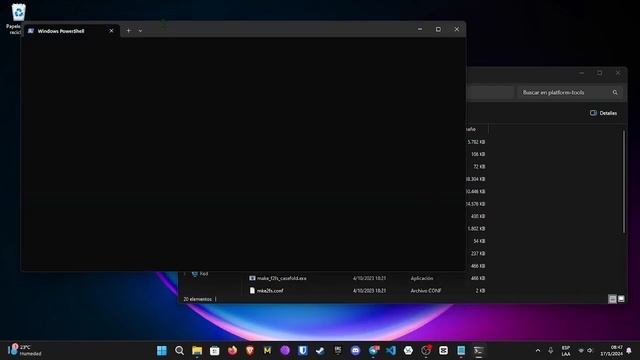This screenshot has width=640, height=360.
Task: Launch Brave browser from the taskbar
Action: pos(250,351)
